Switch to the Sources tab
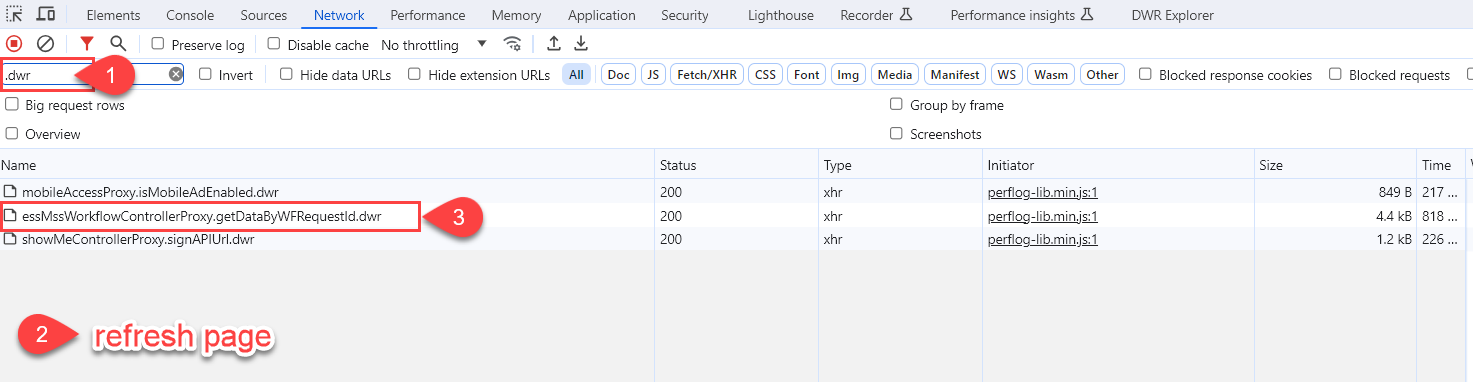 tap(264, 15)
